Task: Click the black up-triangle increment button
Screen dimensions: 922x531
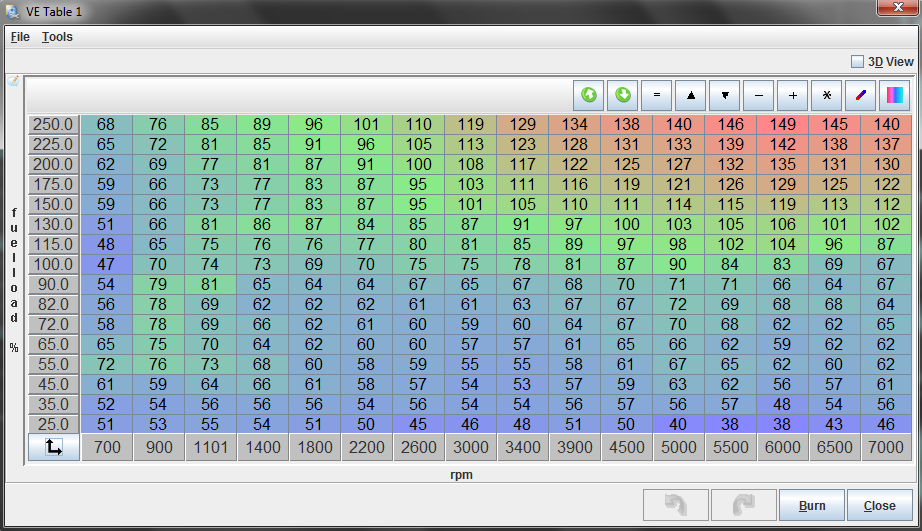Action: point(691,95)
